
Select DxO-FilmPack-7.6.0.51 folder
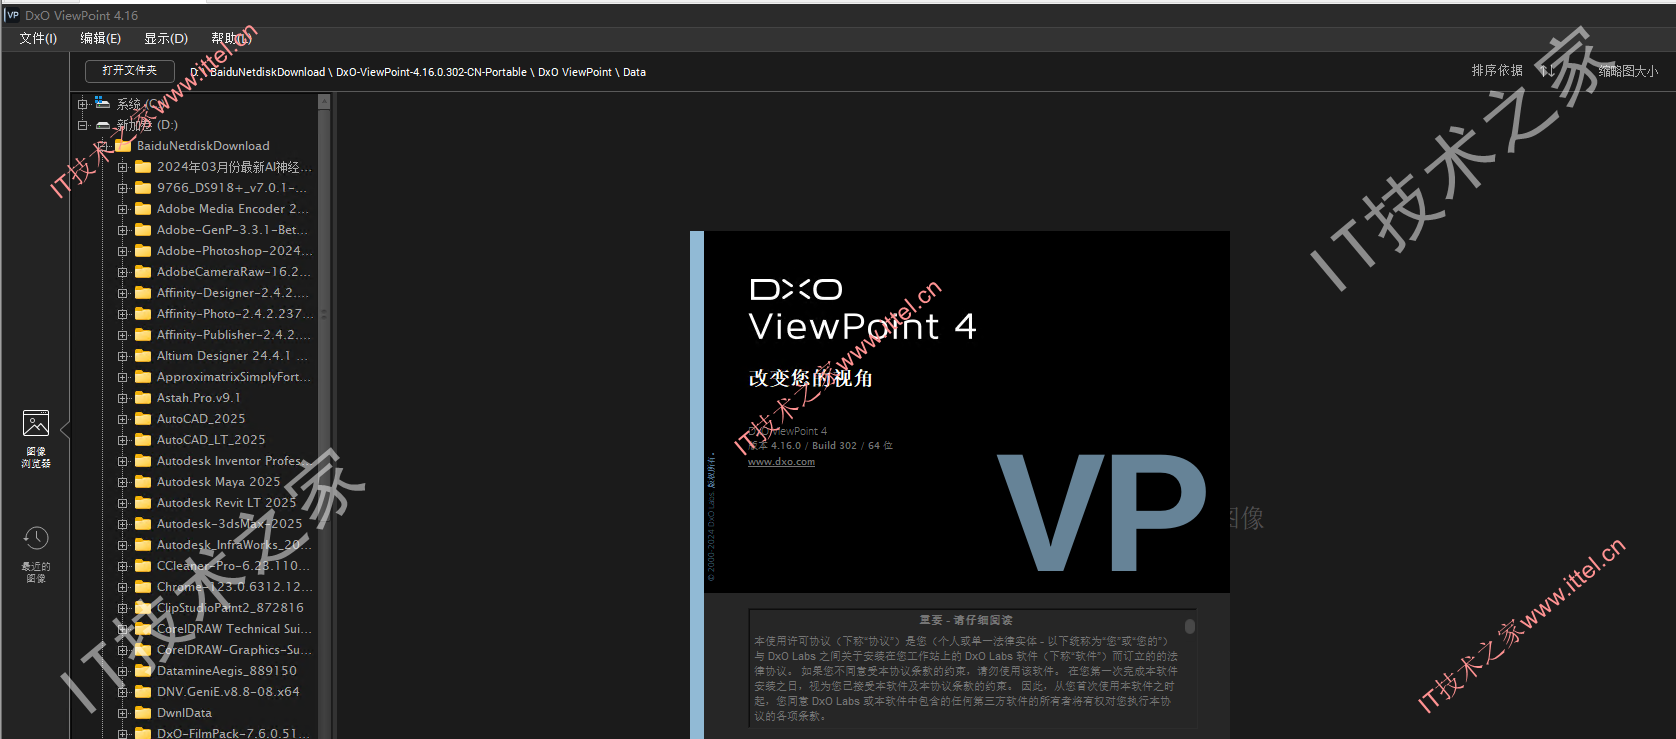coord(233,733)
